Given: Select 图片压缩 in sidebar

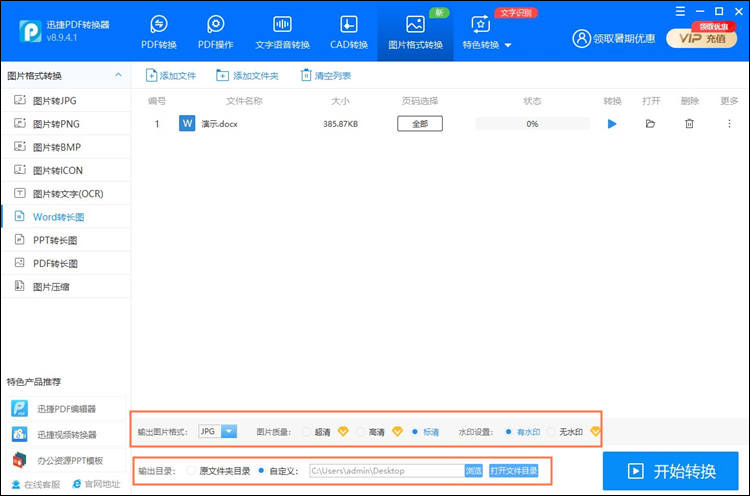Looking at the screenshot, I should point(66,287).
